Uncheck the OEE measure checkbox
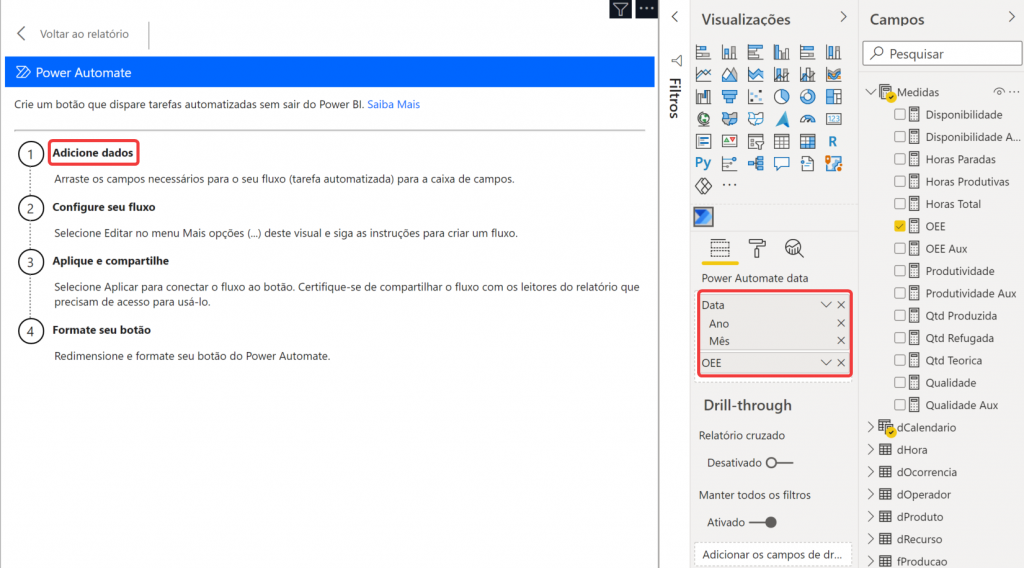This screenshot has width=1024, height=568. [x=900, y=227]
